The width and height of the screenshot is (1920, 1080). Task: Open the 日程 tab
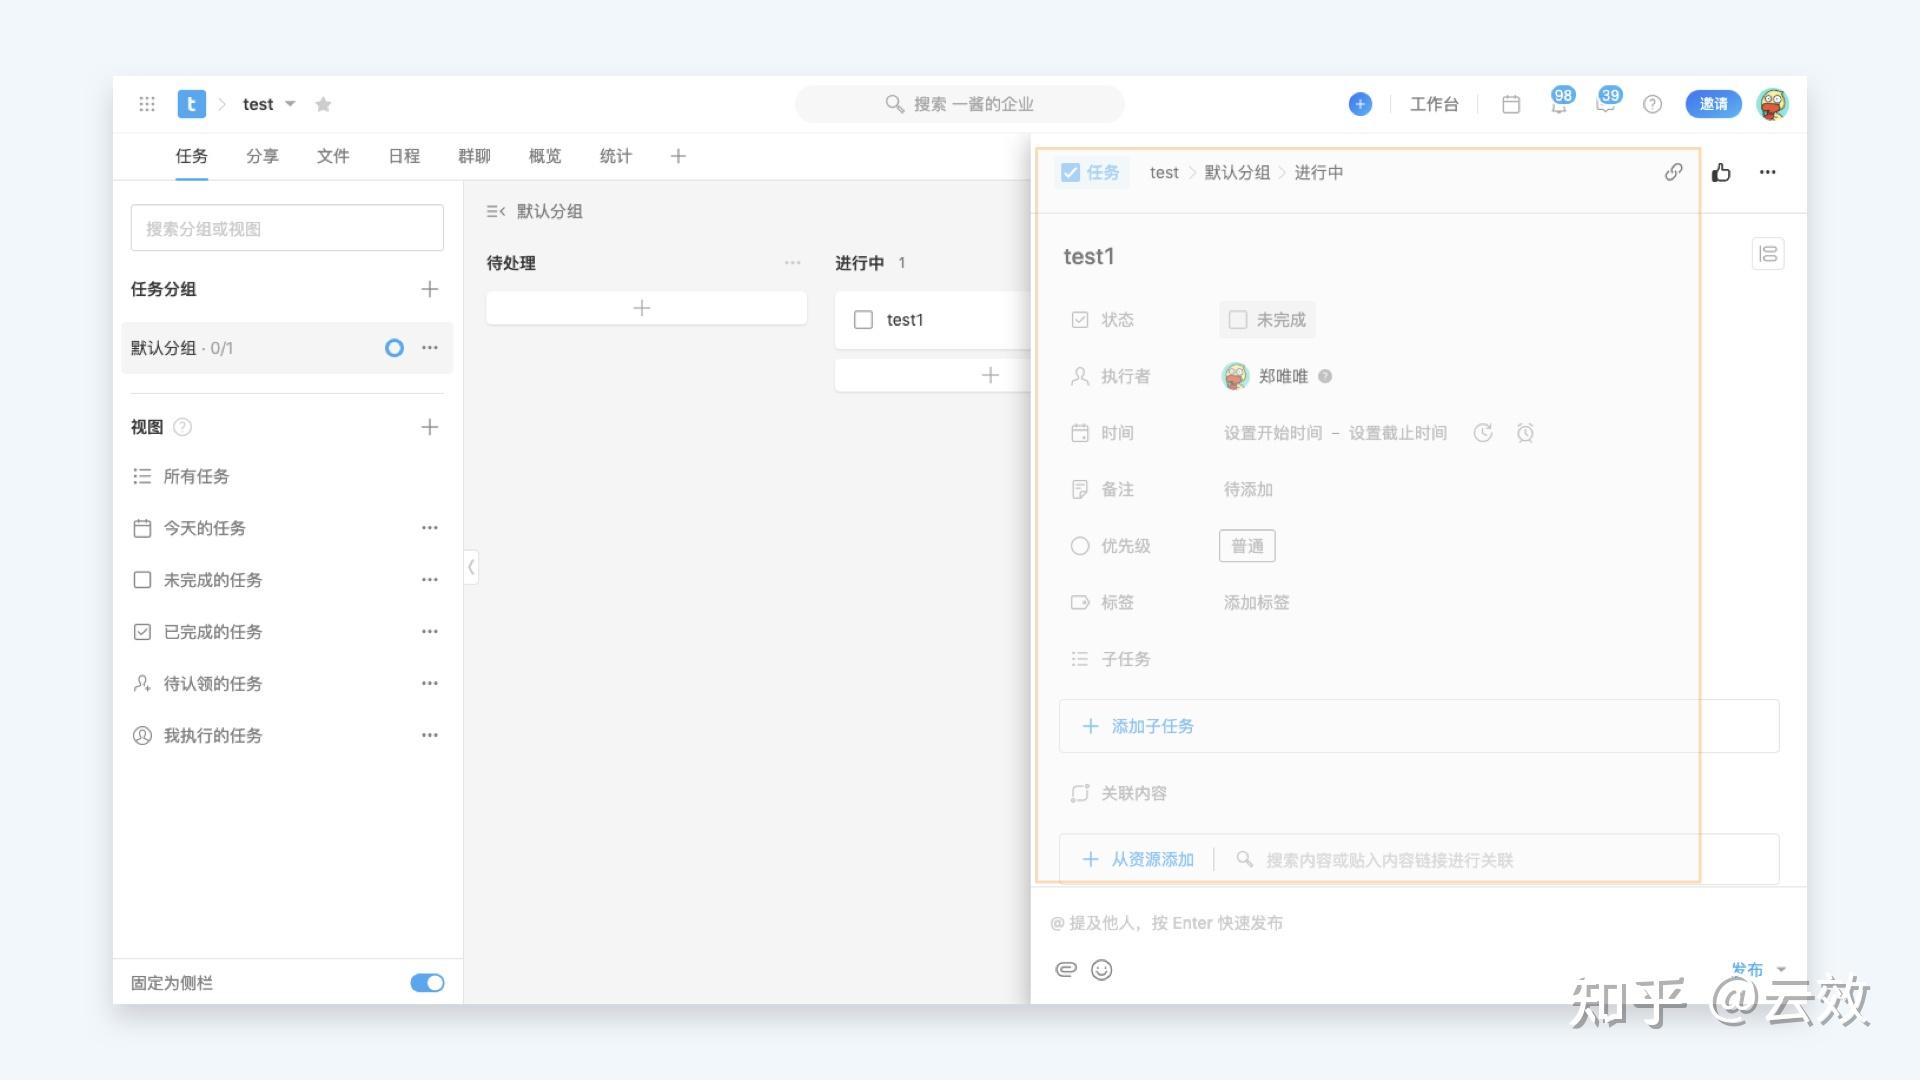coord(404,156)
